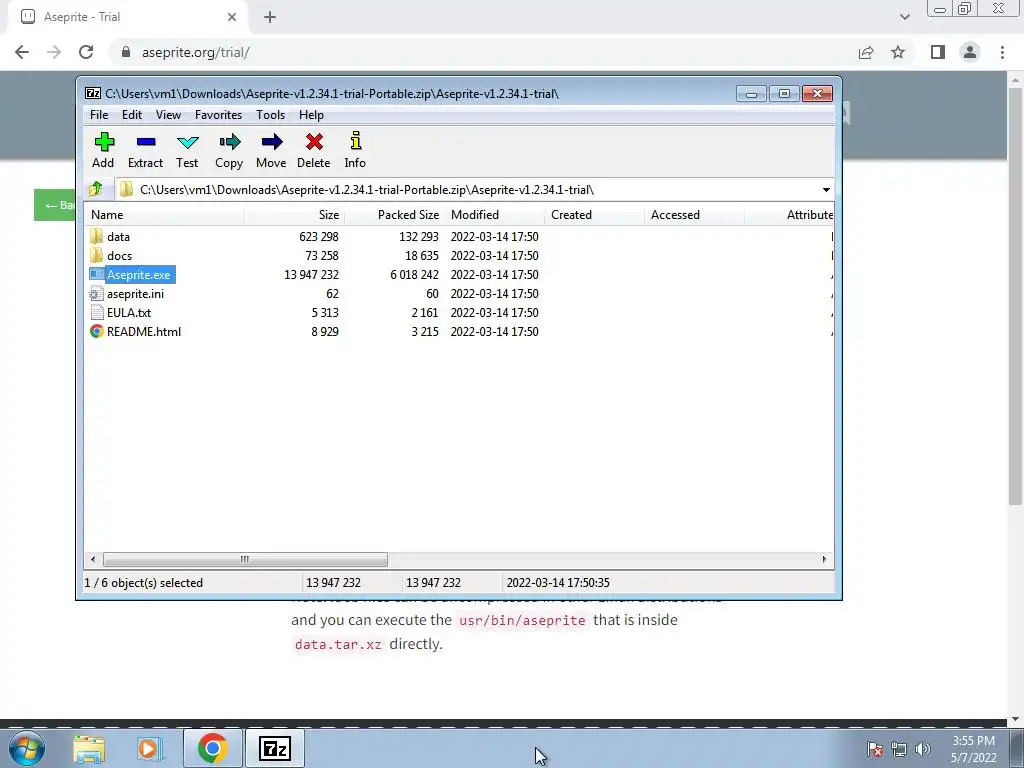Select the docs folder icon
The height and width of the screenshot is (768, 1024).
(97, 255)
